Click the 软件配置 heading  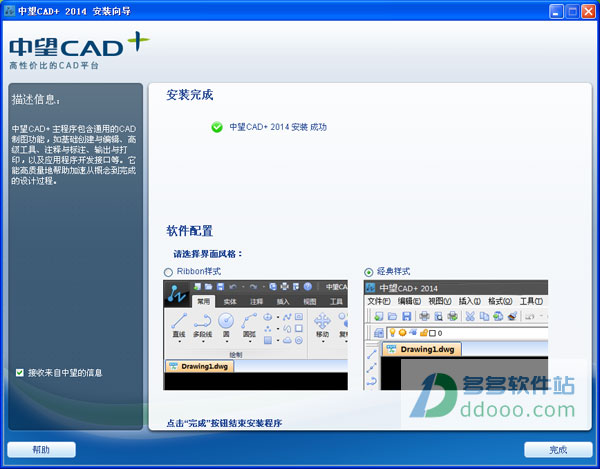click(189, 231)
